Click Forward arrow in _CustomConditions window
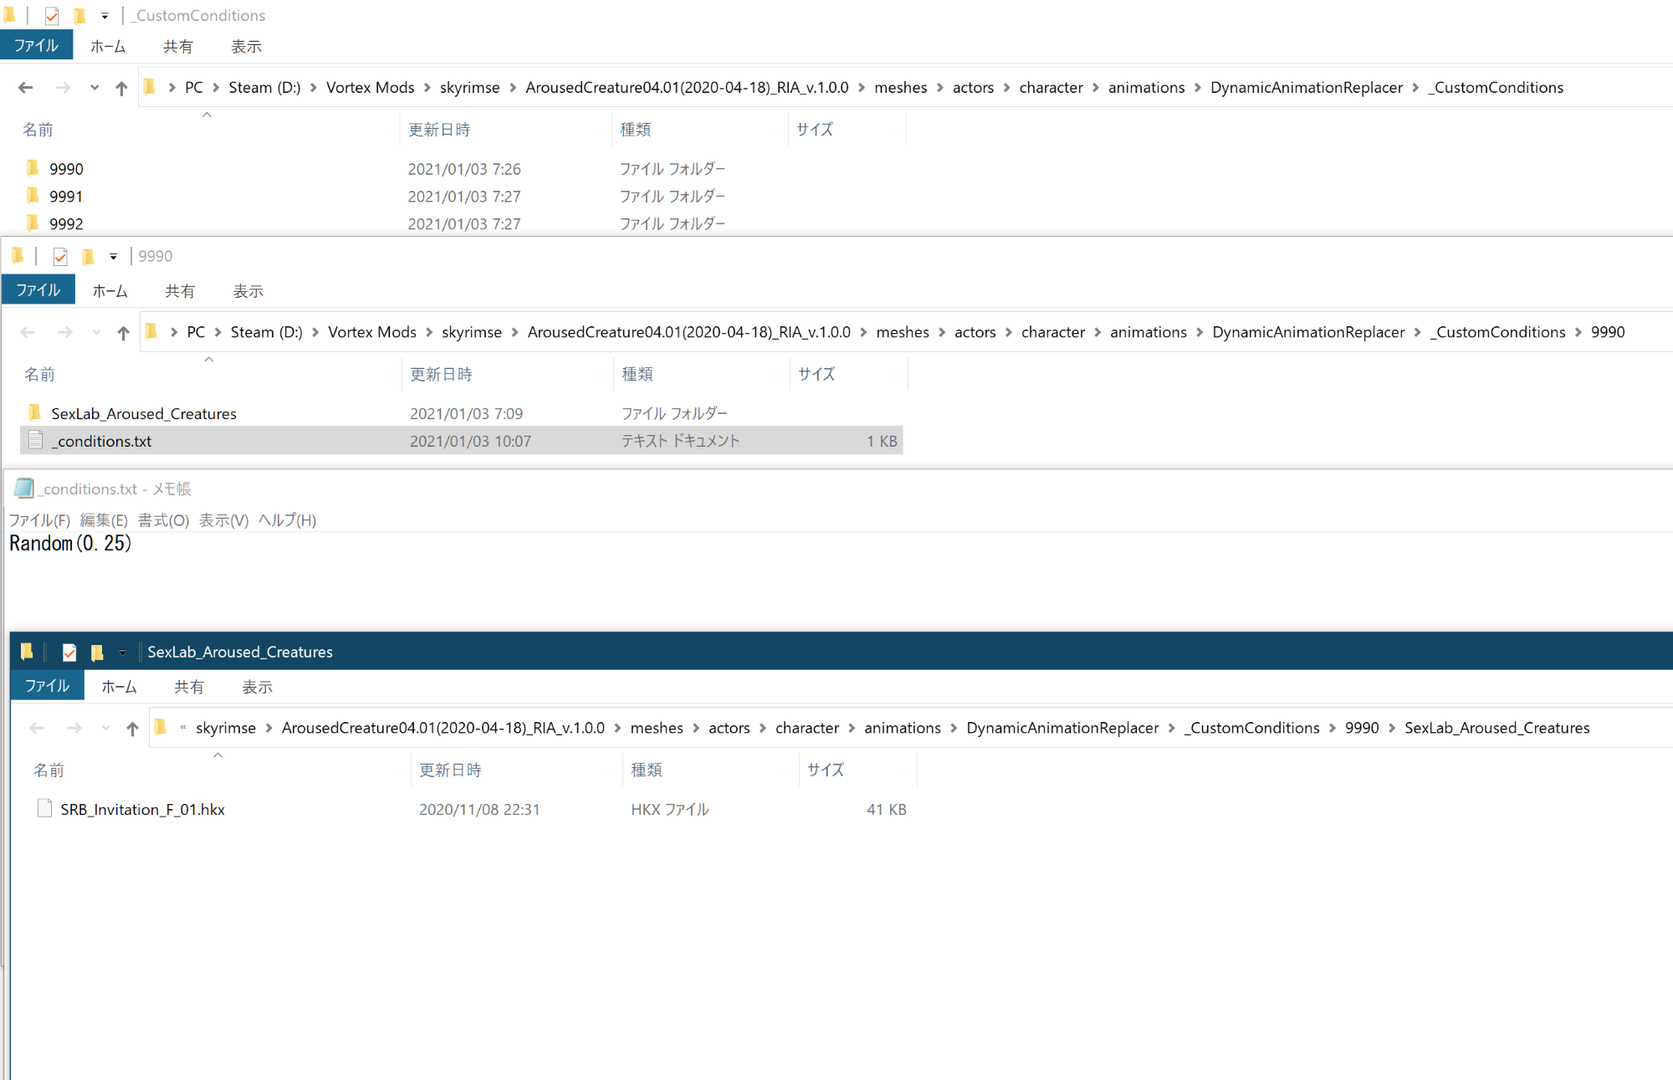 point(63,88)
